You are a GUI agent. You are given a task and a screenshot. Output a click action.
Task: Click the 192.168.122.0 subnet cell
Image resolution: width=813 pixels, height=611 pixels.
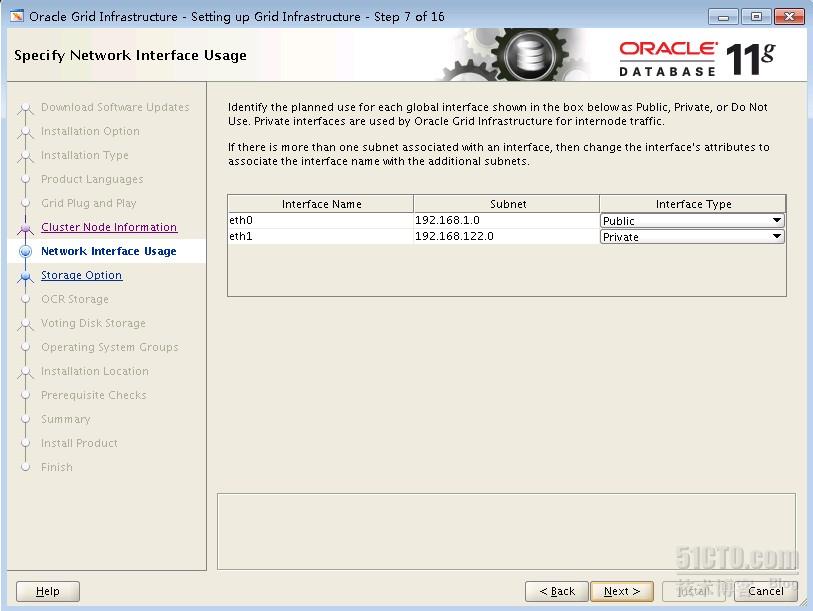[x=506, y=237]
